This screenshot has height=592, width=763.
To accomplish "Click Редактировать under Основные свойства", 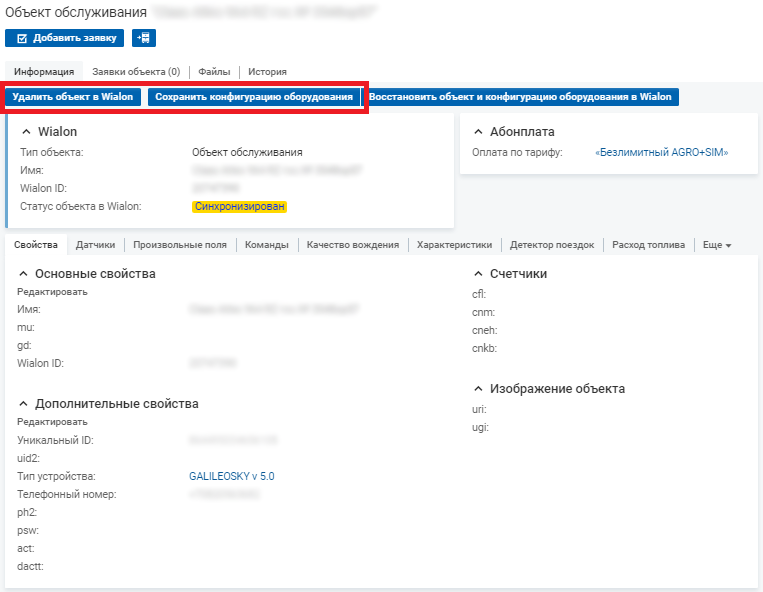I will click(x=52, y=292).
